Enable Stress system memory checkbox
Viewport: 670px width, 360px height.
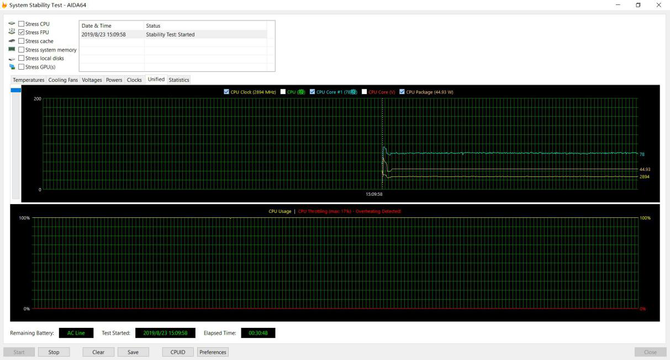click(x=21, y=50)
